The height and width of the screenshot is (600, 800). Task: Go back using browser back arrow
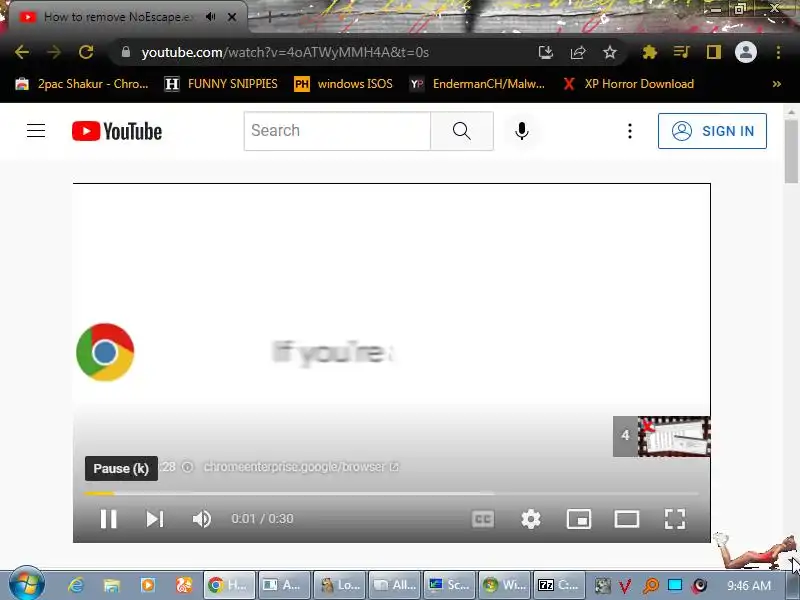point(21,52)
